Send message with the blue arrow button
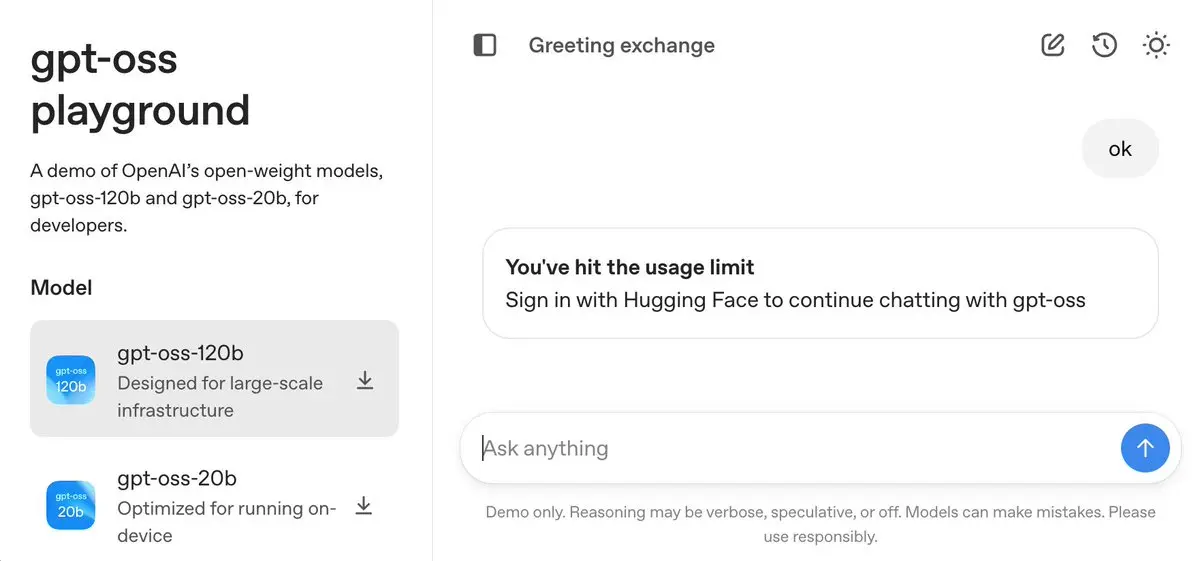The image size is (1200, 561). (1145, 448)
